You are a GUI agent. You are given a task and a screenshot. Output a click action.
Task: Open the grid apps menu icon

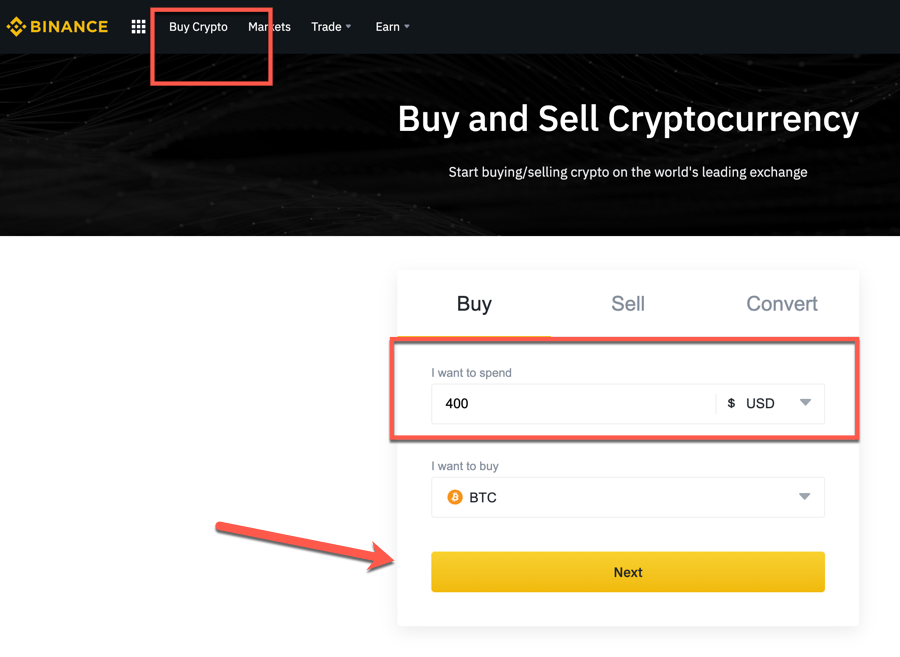[139, 27]
